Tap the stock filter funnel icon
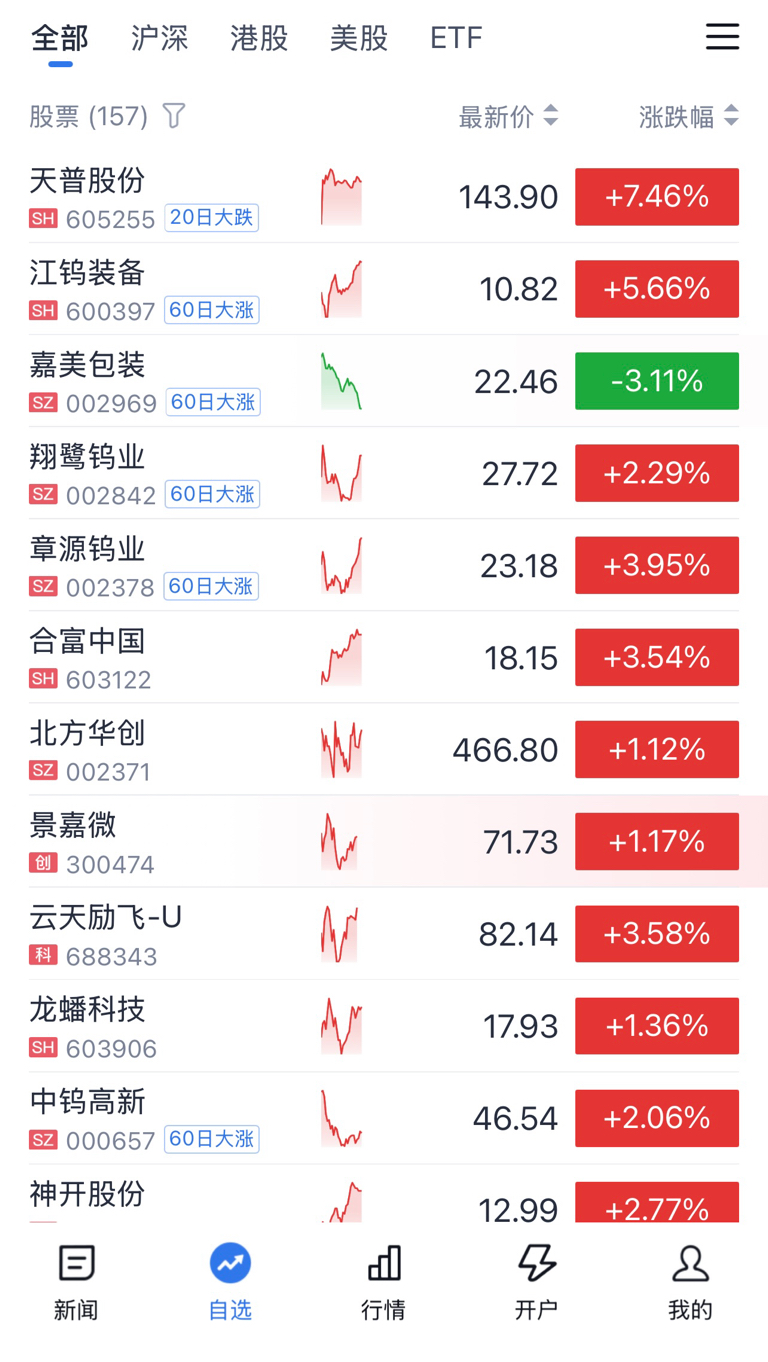This screenshot has height=1362, width=768. (174, 116)
